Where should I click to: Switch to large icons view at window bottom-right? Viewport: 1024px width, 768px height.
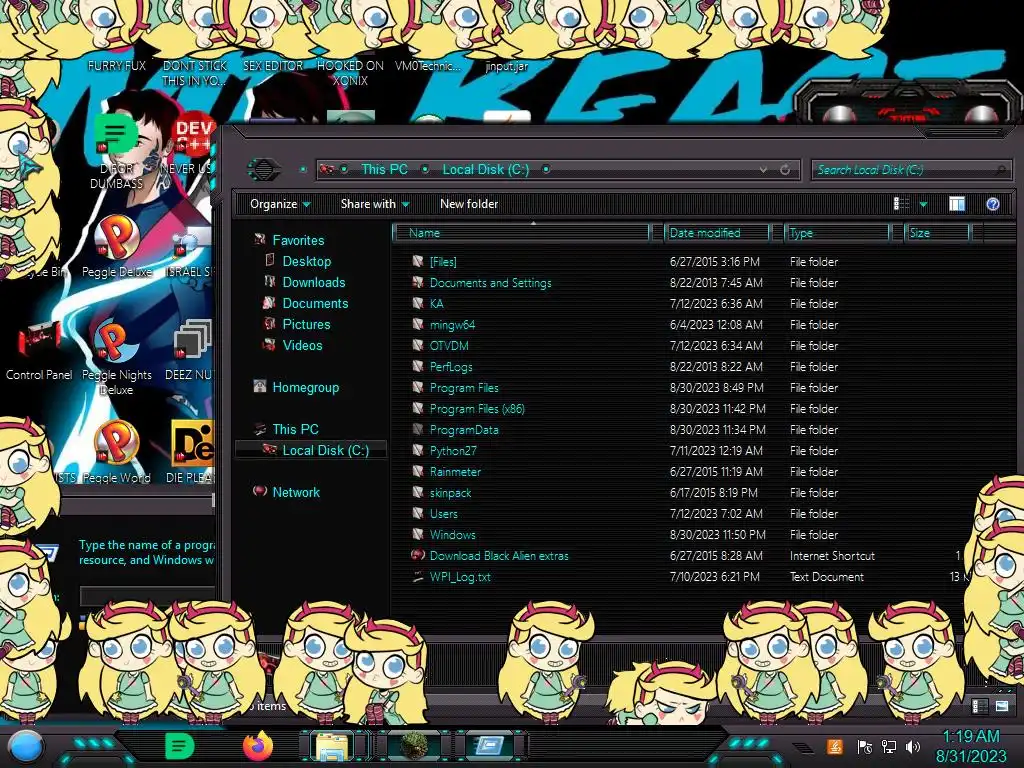[x=1002, y=706]
